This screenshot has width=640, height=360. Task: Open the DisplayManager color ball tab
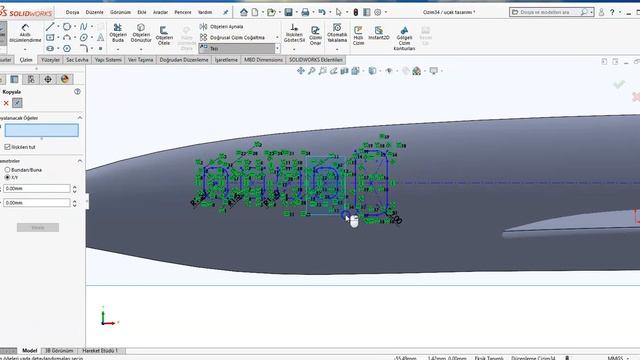pos(64,79)
